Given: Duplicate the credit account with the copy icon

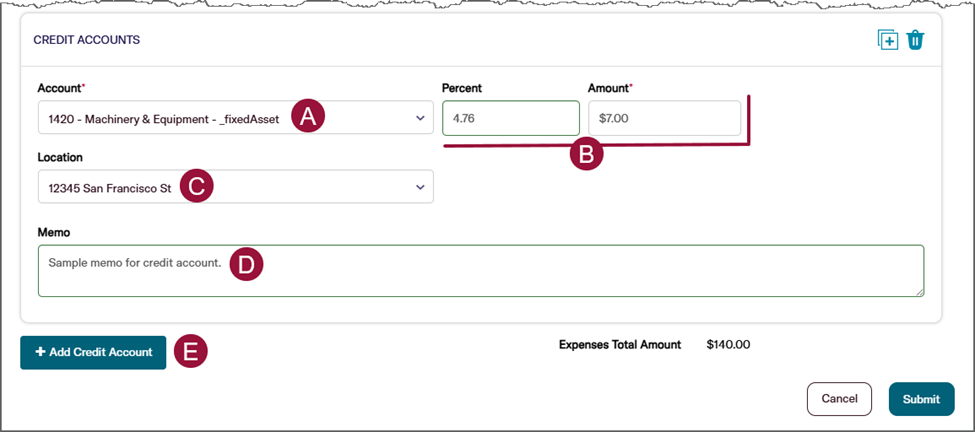Looking at the screenshot, I should point(887,40).
